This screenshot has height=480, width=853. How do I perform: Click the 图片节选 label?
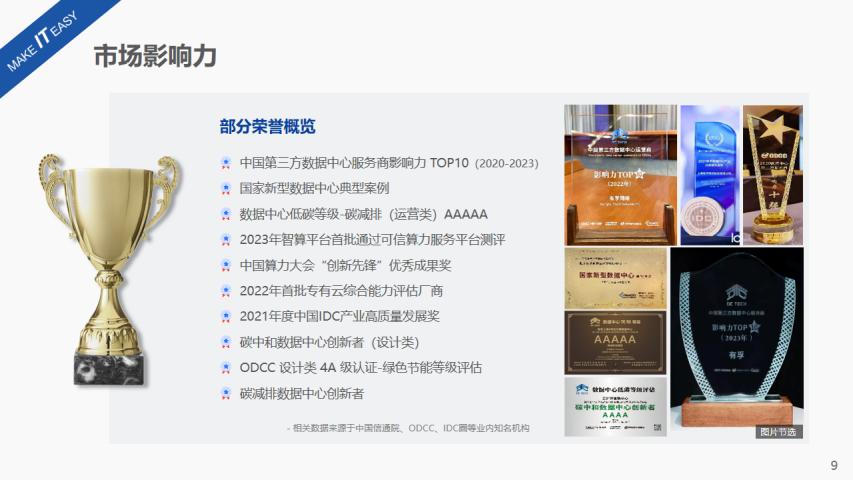tap(778, 432)
